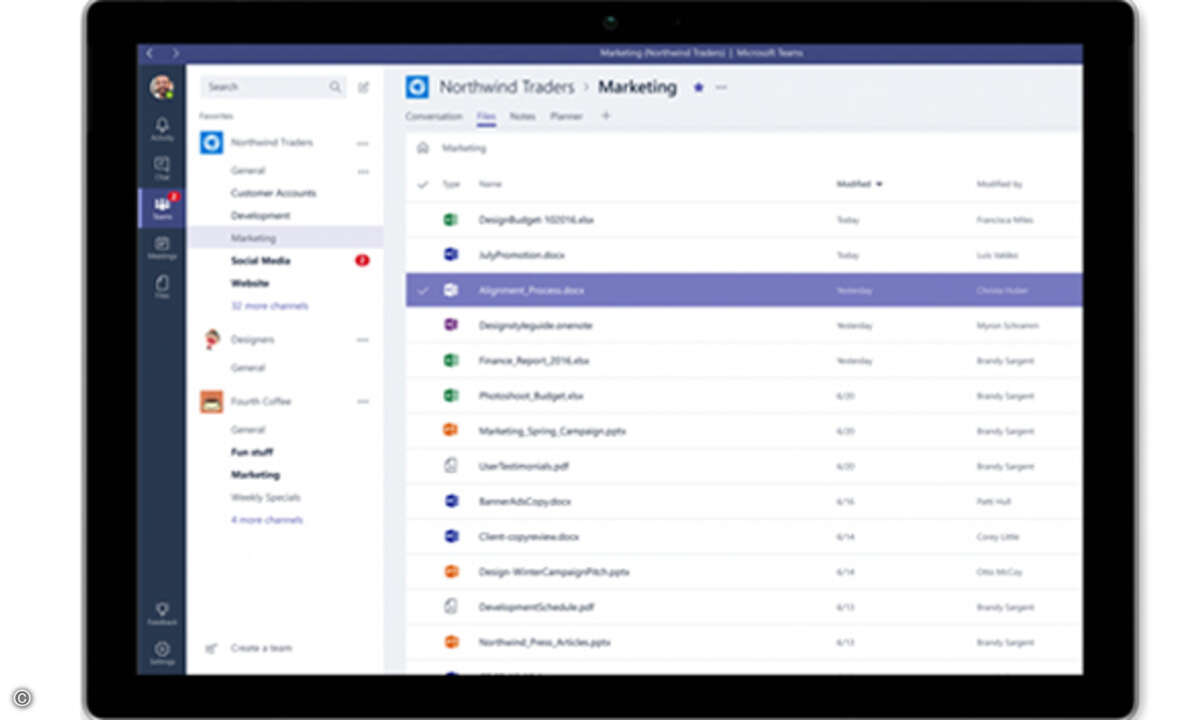The width and height of the screenshot is (1200, 720).
Task: Sort files by the Modified by column header
Action: [x=999, y=184]
